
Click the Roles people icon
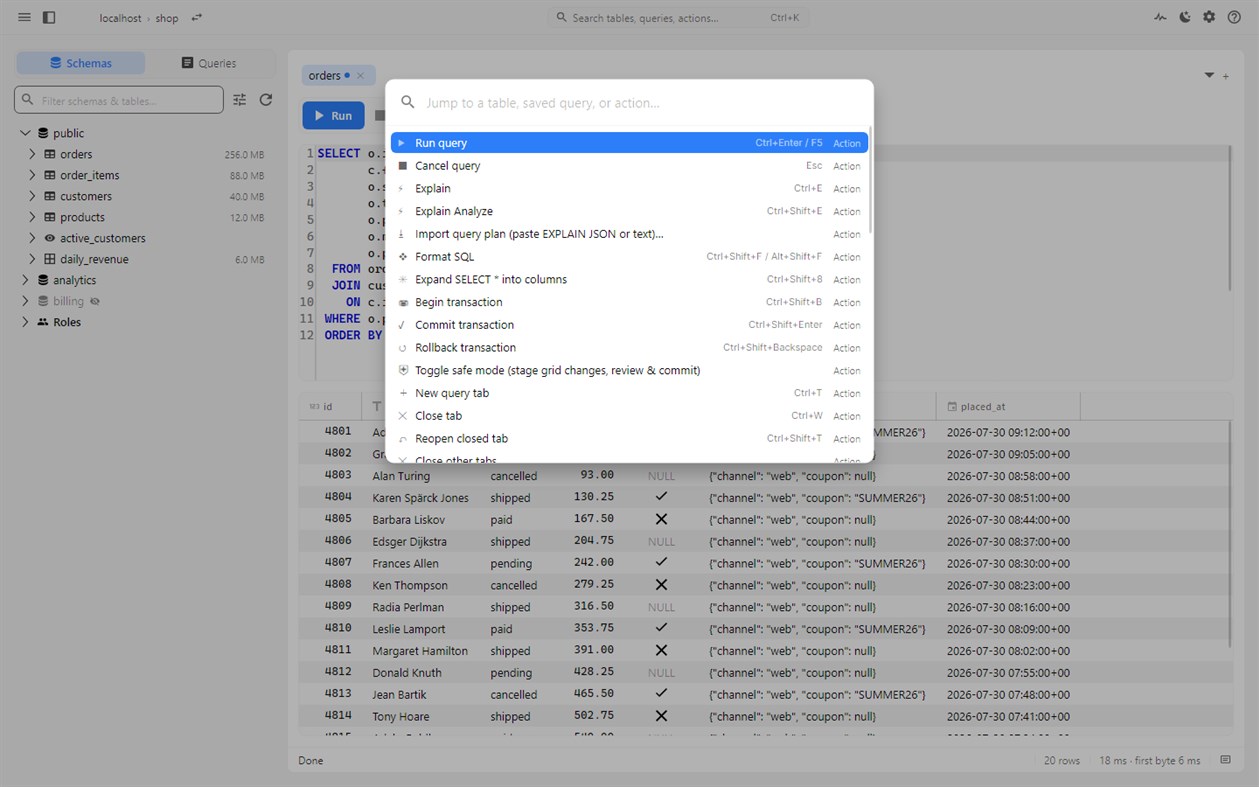point(43,322)
